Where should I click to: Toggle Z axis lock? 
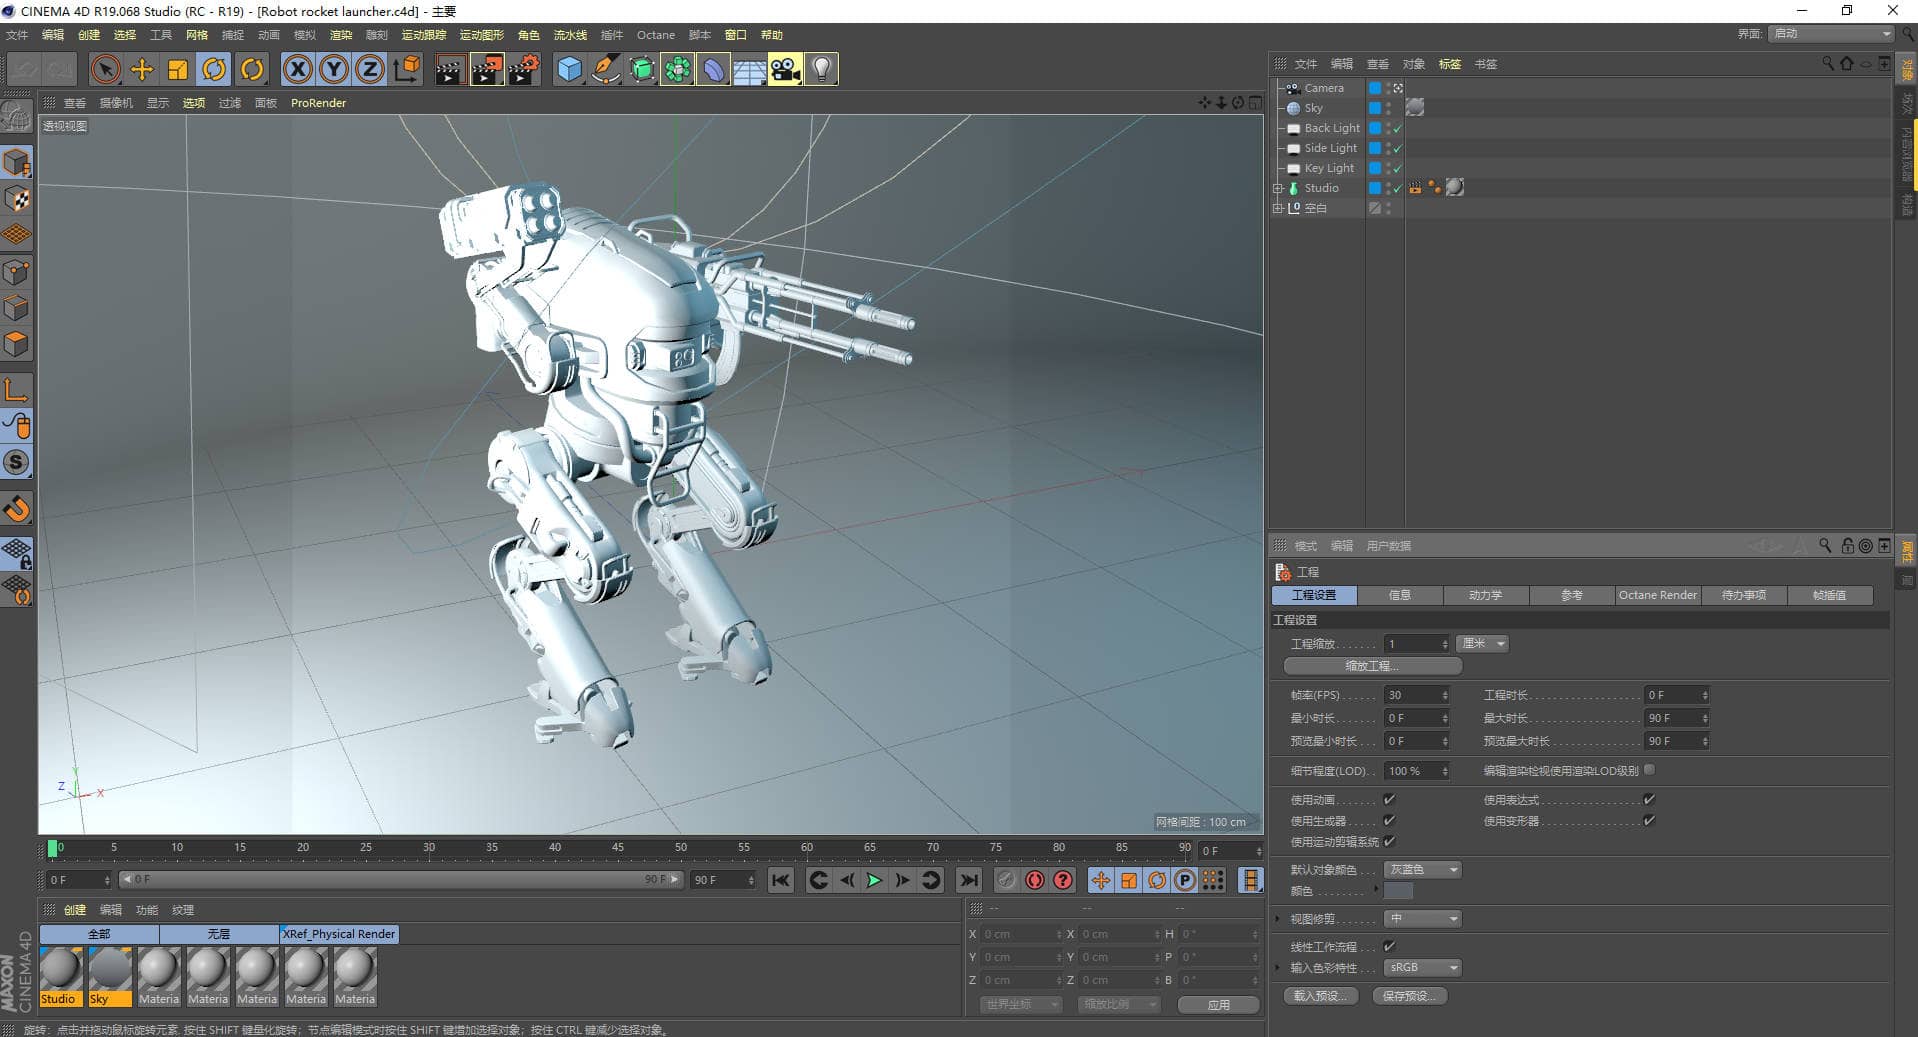[x=369, y=69]
